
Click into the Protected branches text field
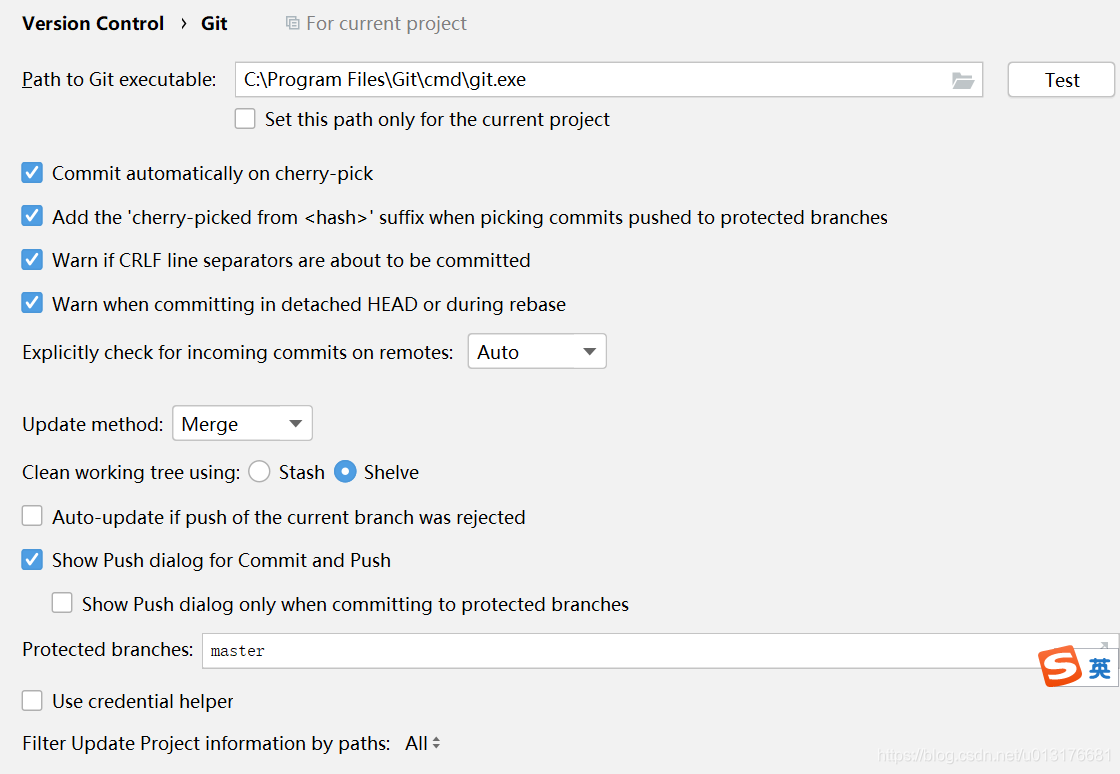(x=600, y=651)
